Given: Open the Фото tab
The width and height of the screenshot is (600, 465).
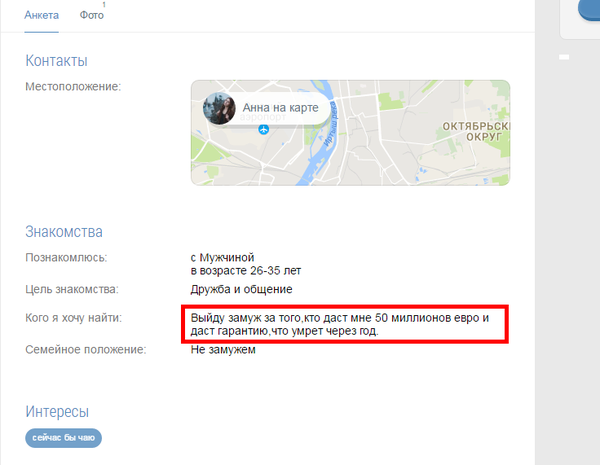Looking at the screenshot, I should [91, 15].
